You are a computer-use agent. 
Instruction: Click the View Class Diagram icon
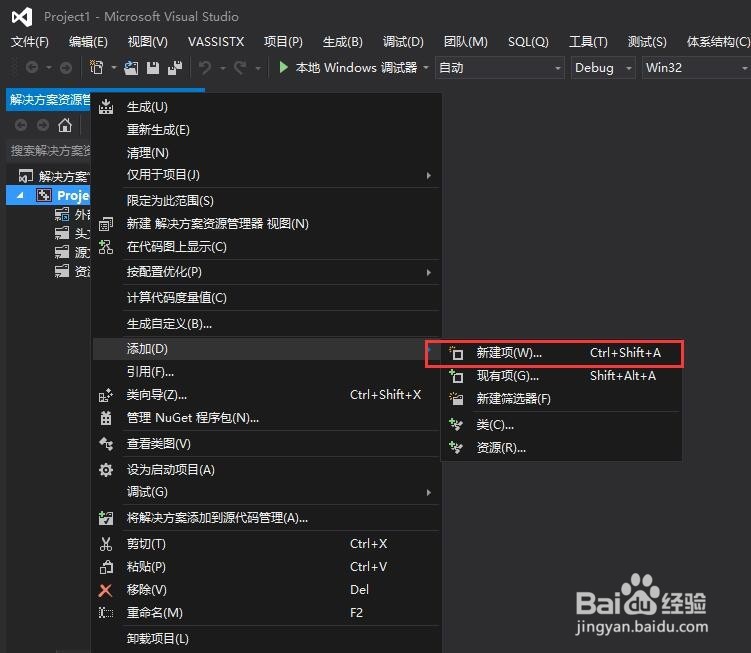106,444
